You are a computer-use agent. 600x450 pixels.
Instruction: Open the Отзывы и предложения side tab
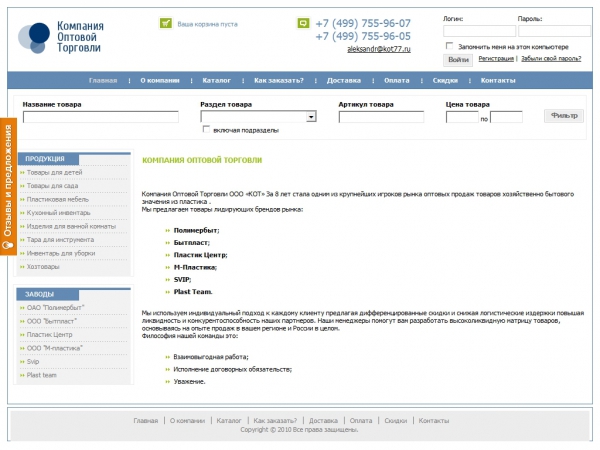point(7,186)
